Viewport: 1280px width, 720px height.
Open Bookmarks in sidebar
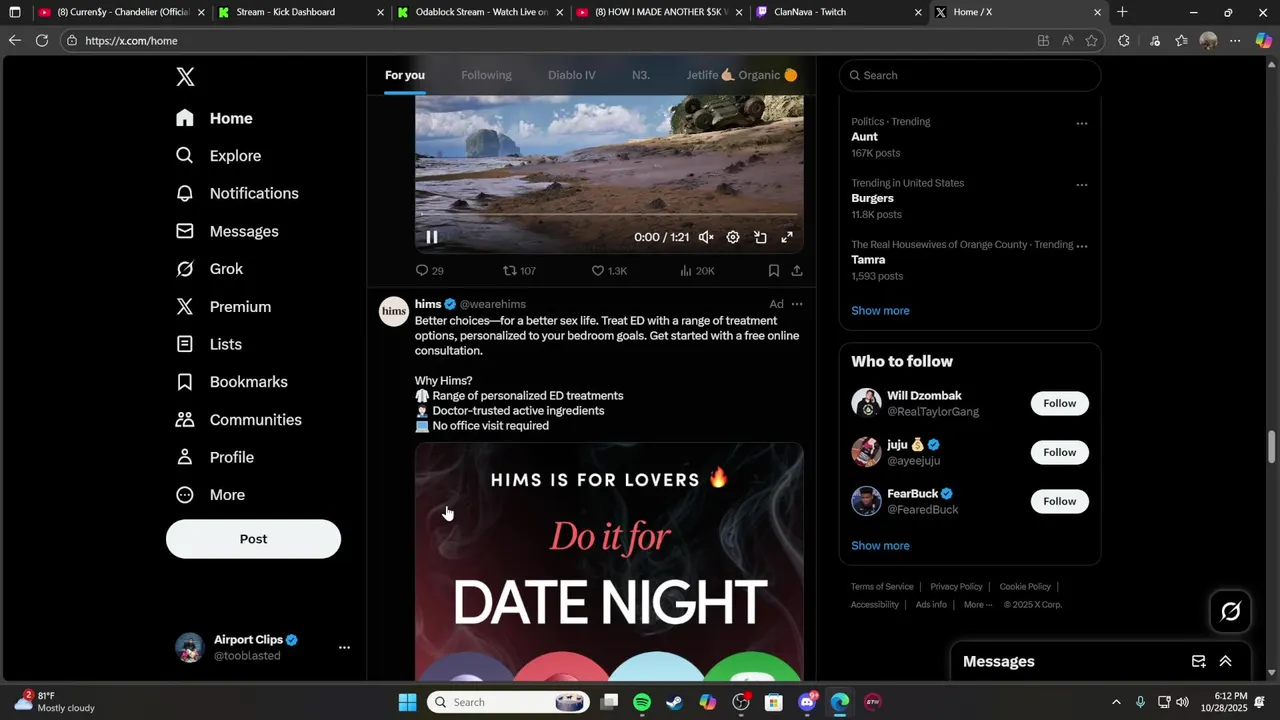pyautogui.click(x=231, y=382)
